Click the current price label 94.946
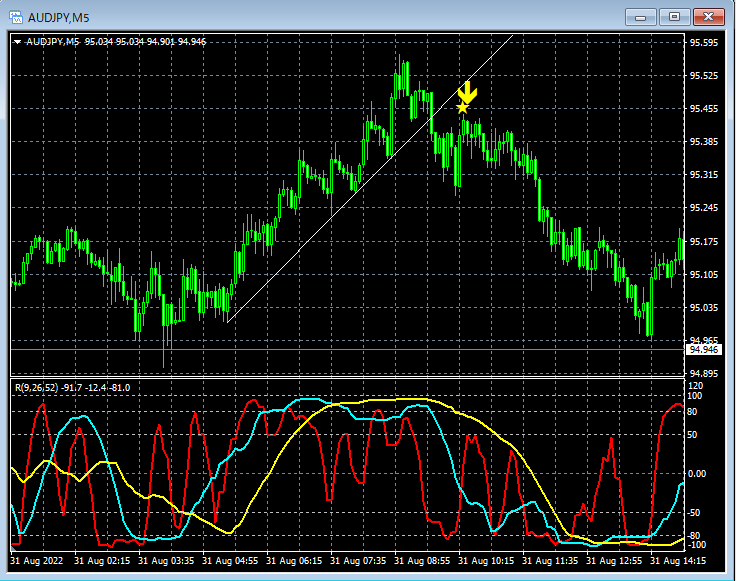This screenshot has width=737, height=581. (704, 350)
